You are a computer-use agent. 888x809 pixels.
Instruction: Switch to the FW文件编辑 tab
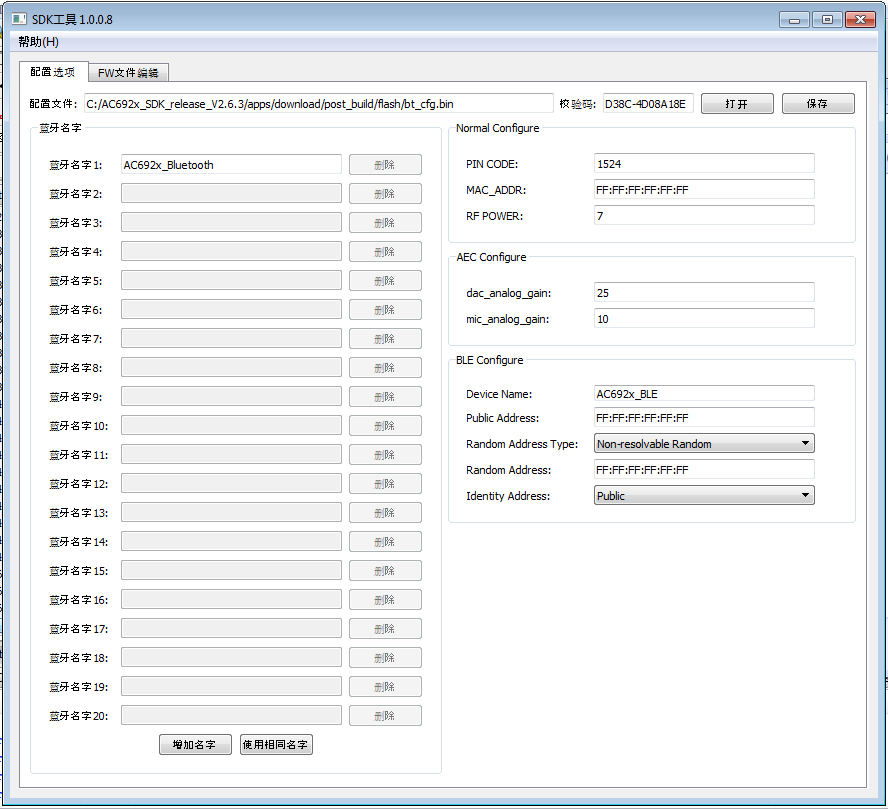[128, 73]
